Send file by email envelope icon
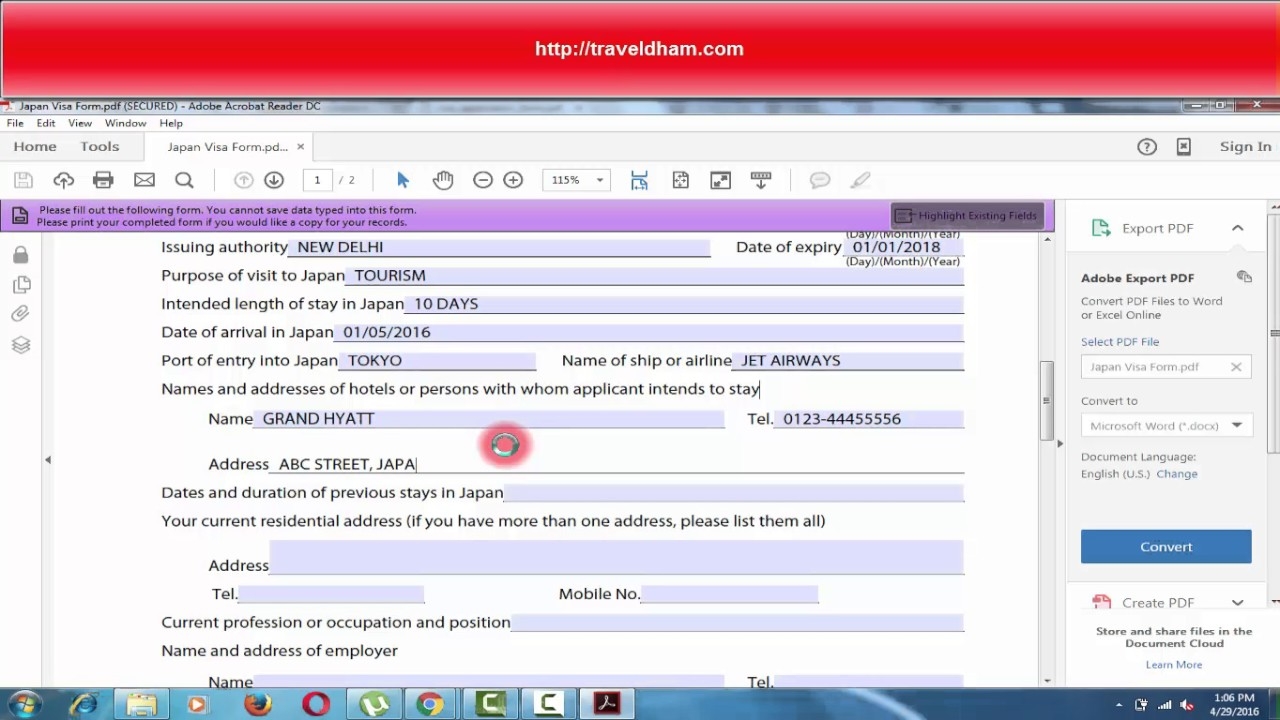The width and height of the screenshot is (1280, 720). [x=144, y=180]
